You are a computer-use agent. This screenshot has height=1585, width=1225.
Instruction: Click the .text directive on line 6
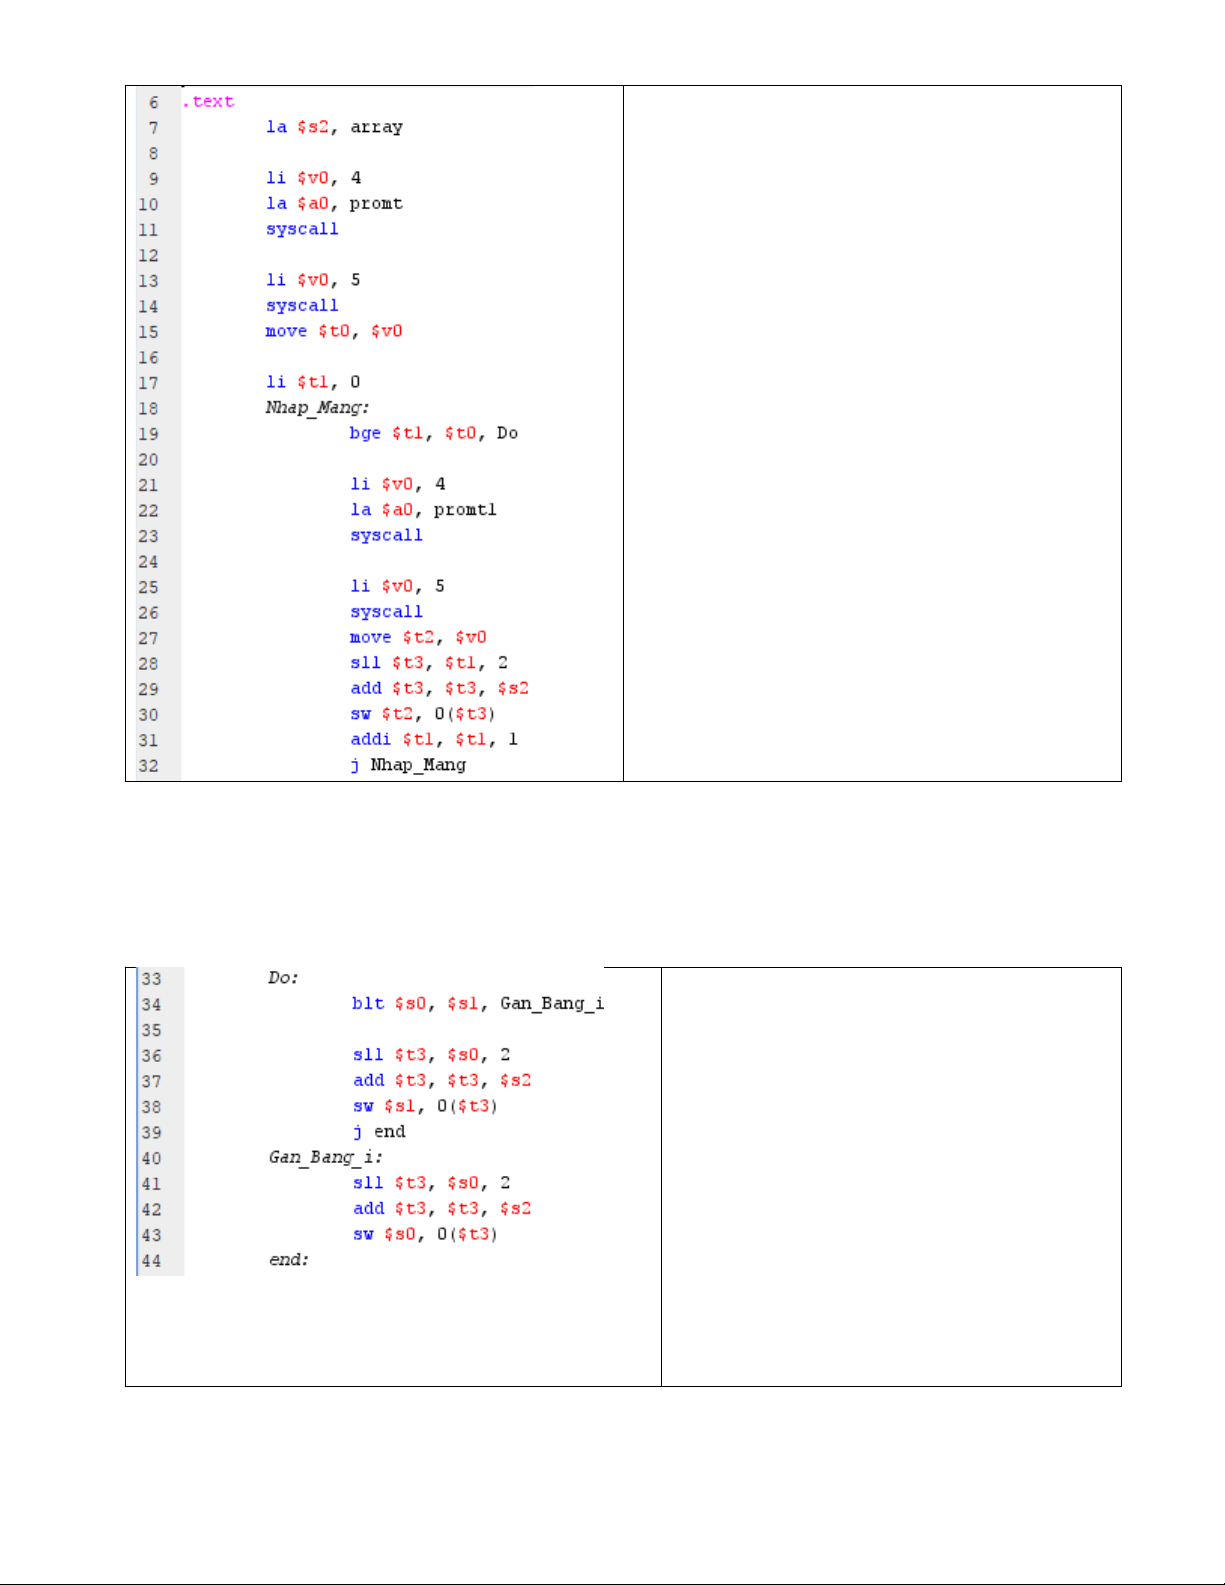(x=208, y=102)
